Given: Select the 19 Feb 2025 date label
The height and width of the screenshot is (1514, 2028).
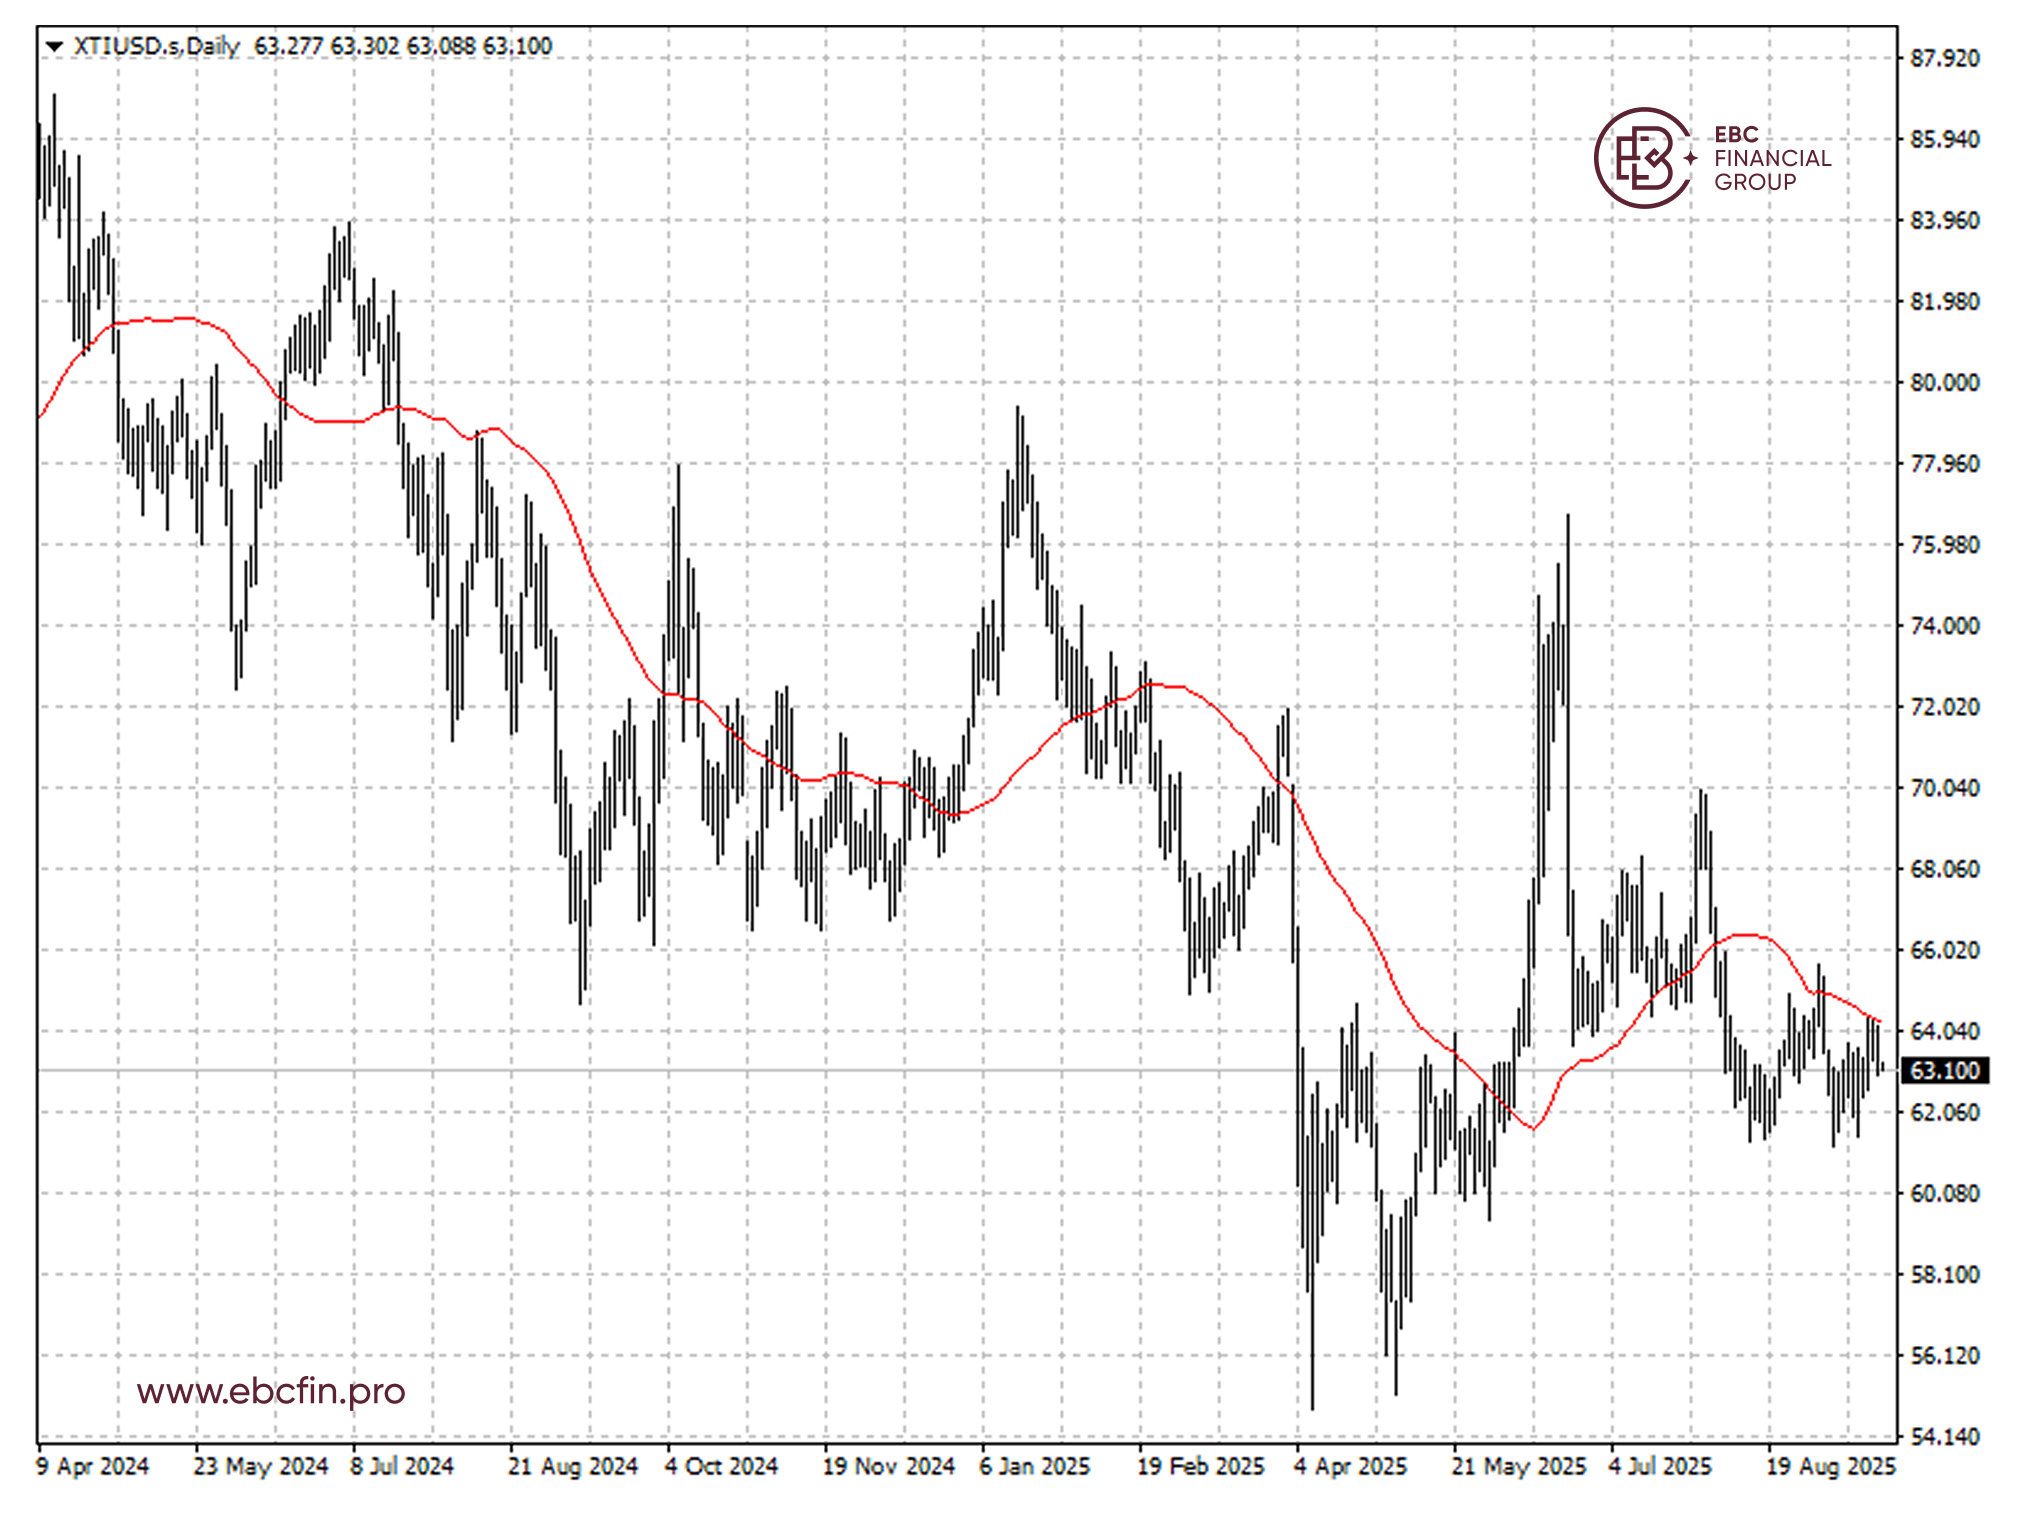Looking at the screenshot, I should [1200, 1467].
